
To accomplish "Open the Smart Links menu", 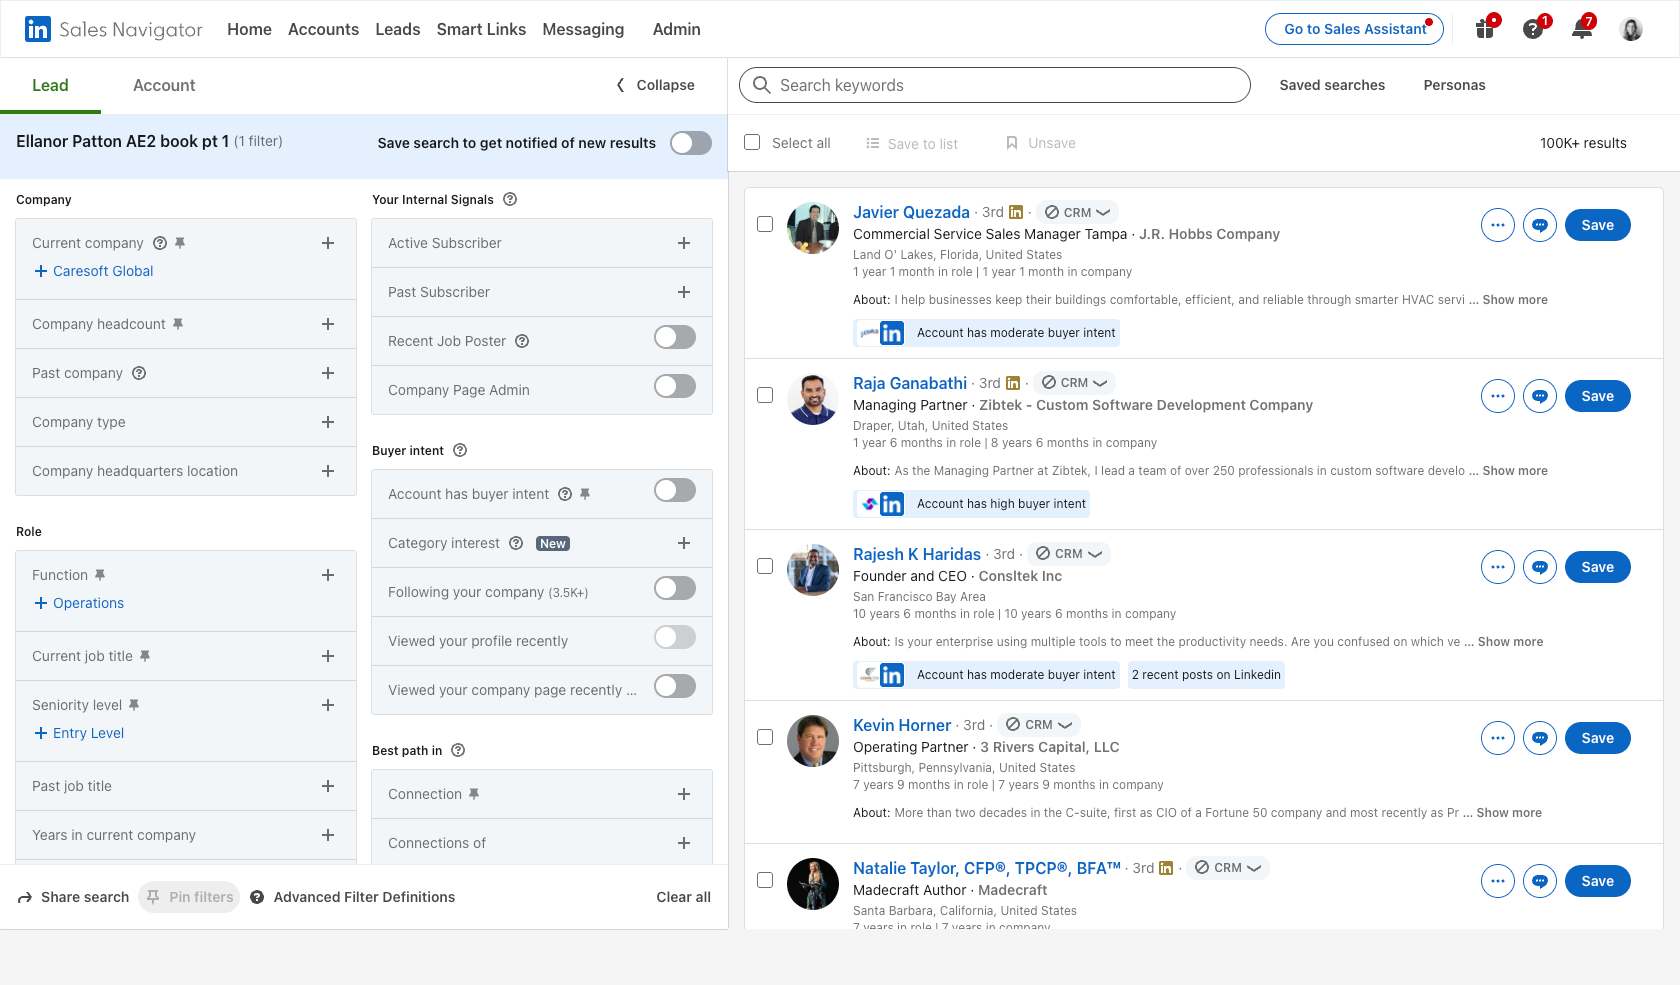I will [x=481, y=29].
